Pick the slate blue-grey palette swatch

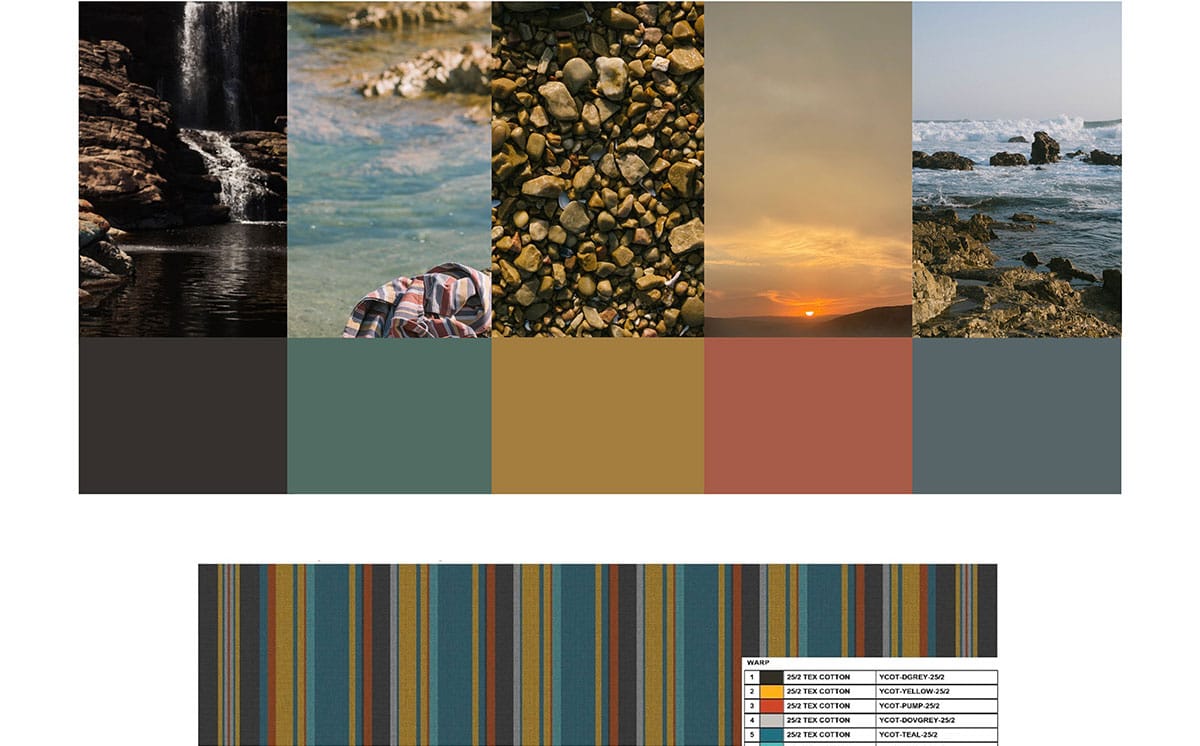tap(1016, 415)
